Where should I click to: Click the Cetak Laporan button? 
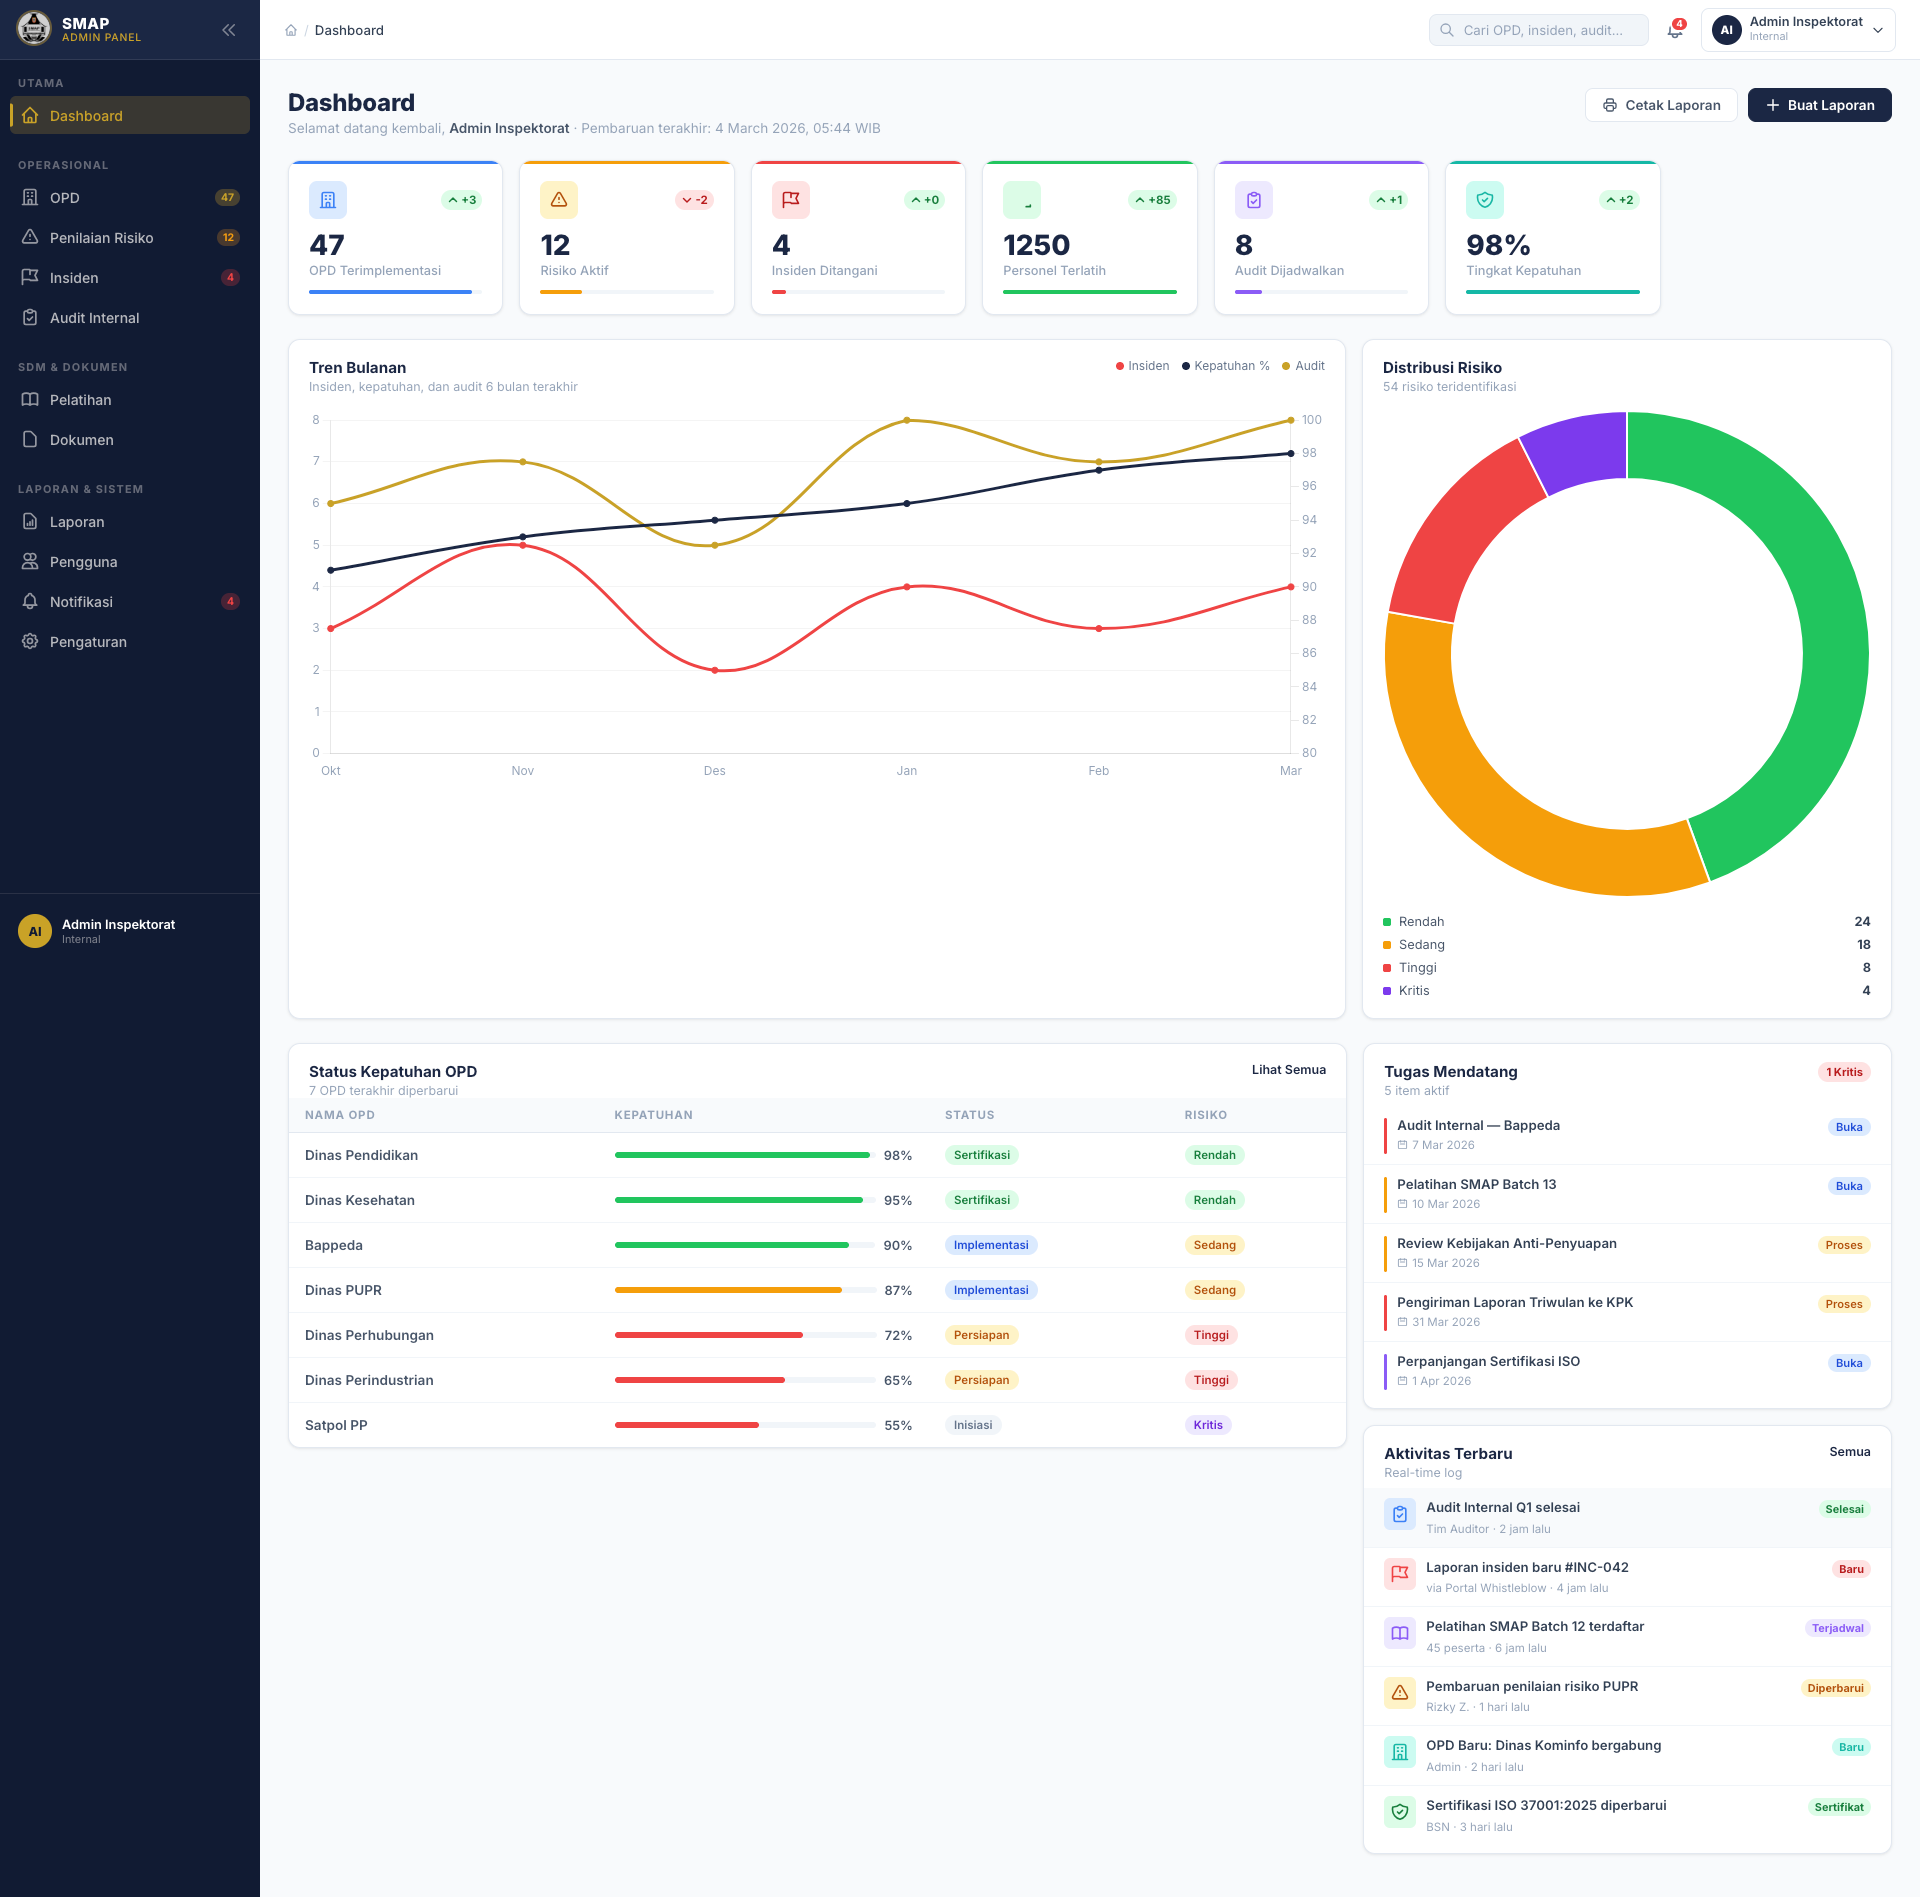(1661, 105)
